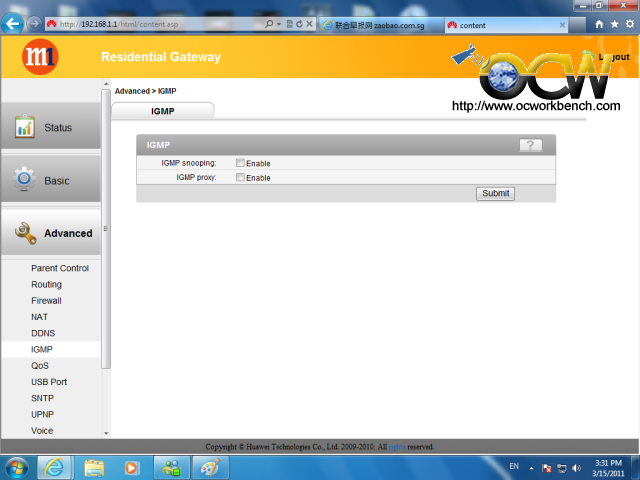
Task: Open Windows Live Messenger taskbar icon
Action: (171, 468)
